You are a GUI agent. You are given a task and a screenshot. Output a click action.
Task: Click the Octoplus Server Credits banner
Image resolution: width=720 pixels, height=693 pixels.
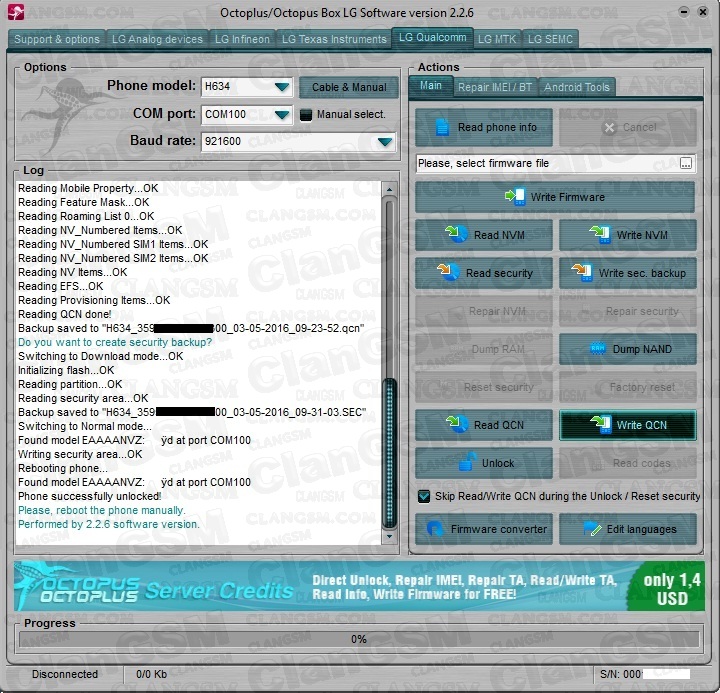tap(359, 586)
